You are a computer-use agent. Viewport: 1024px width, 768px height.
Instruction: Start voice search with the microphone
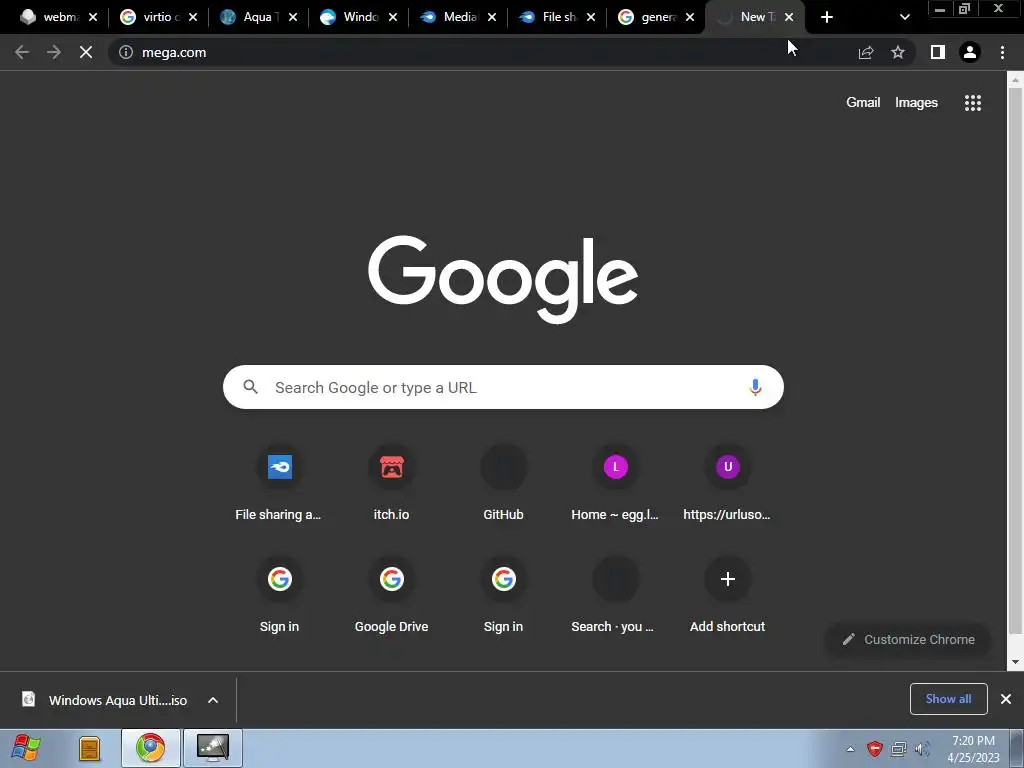click(755, 387)
